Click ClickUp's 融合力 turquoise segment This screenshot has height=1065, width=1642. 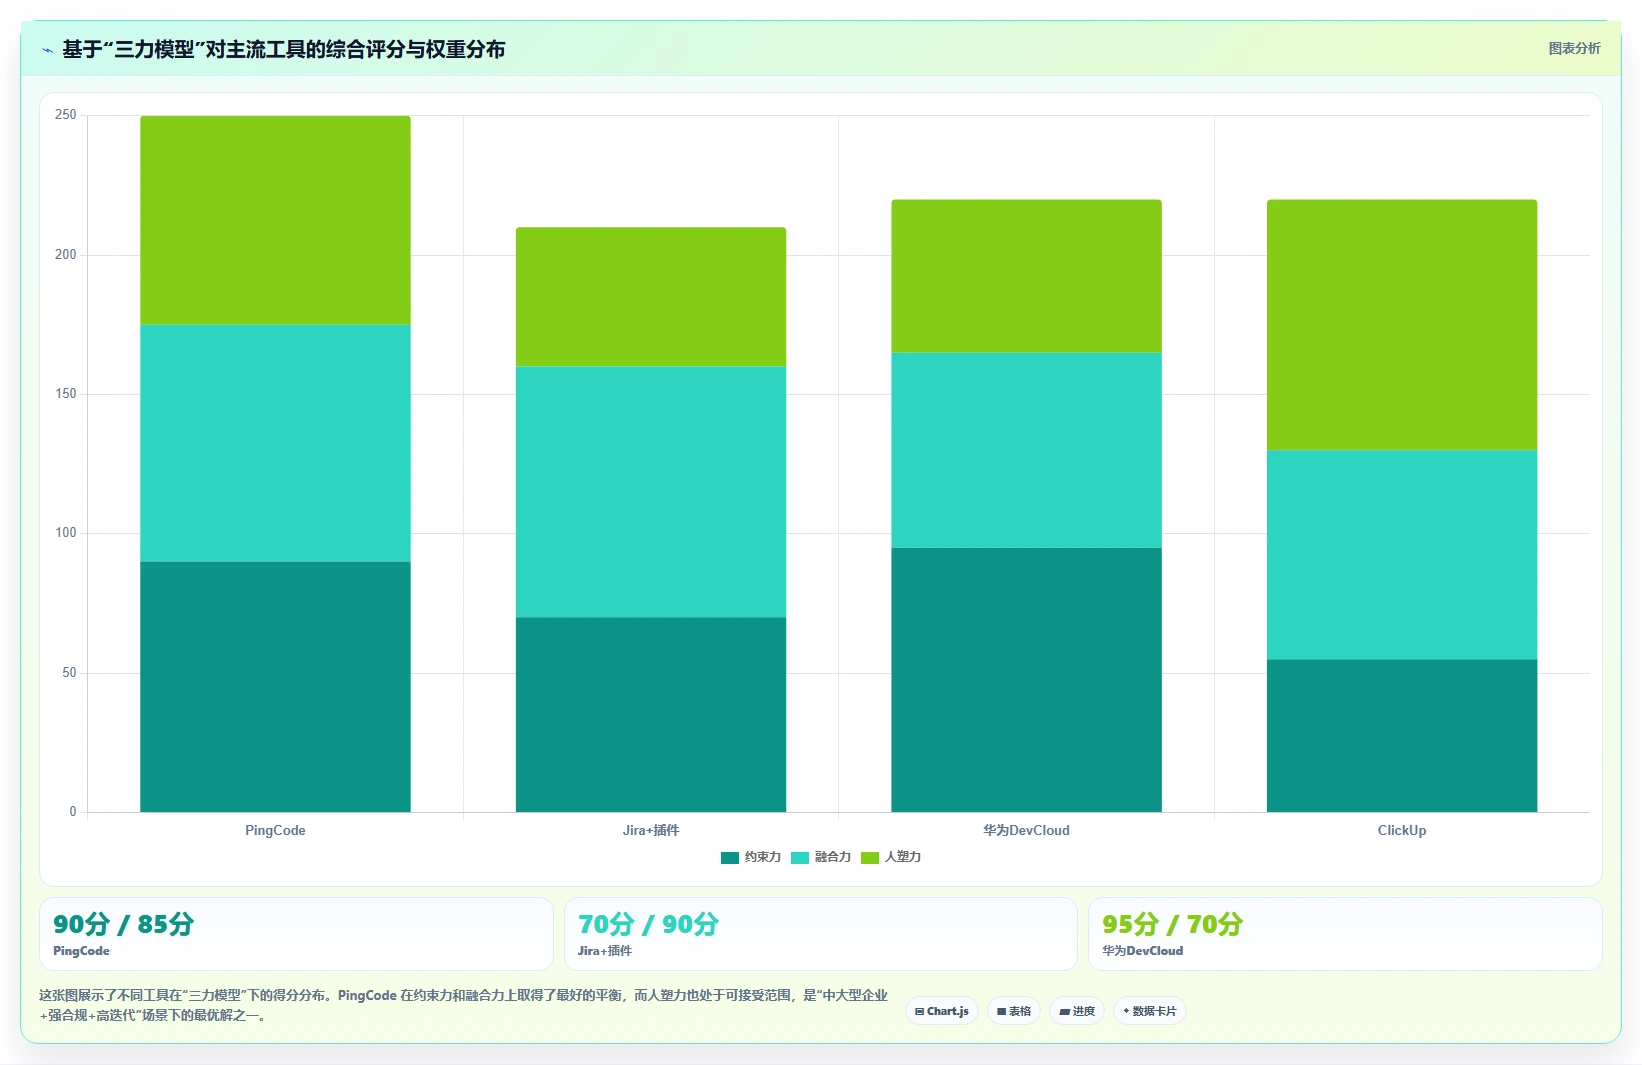(x=1402, y=555)
